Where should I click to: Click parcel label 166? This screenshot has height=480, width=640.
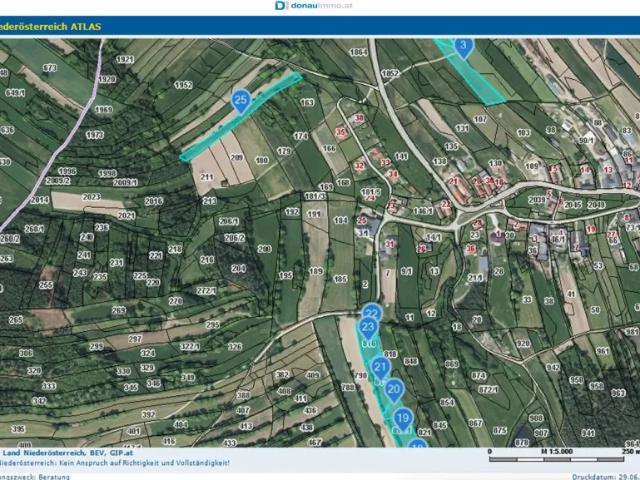(329, 148)
